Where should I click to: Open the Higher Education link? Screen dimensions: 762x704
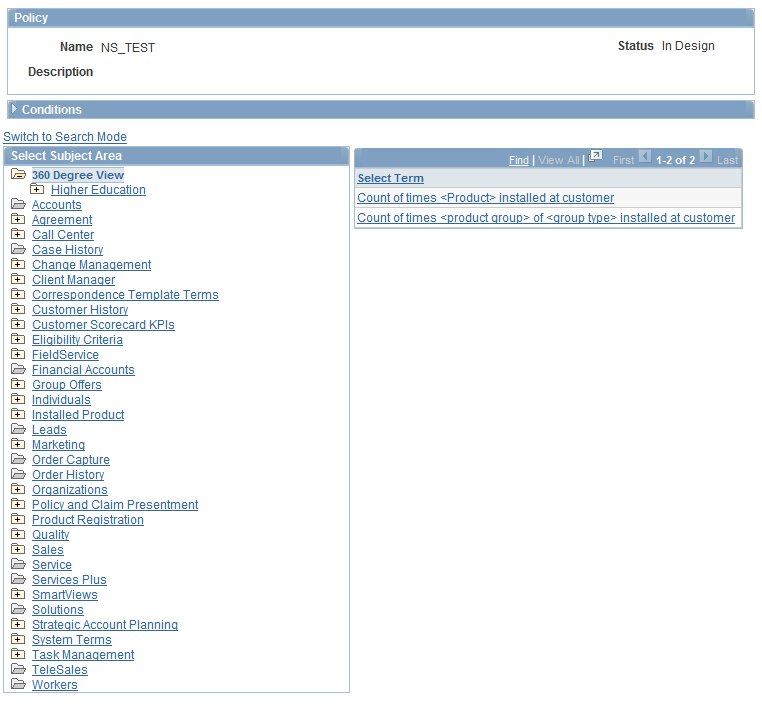[x=98, y=190]
